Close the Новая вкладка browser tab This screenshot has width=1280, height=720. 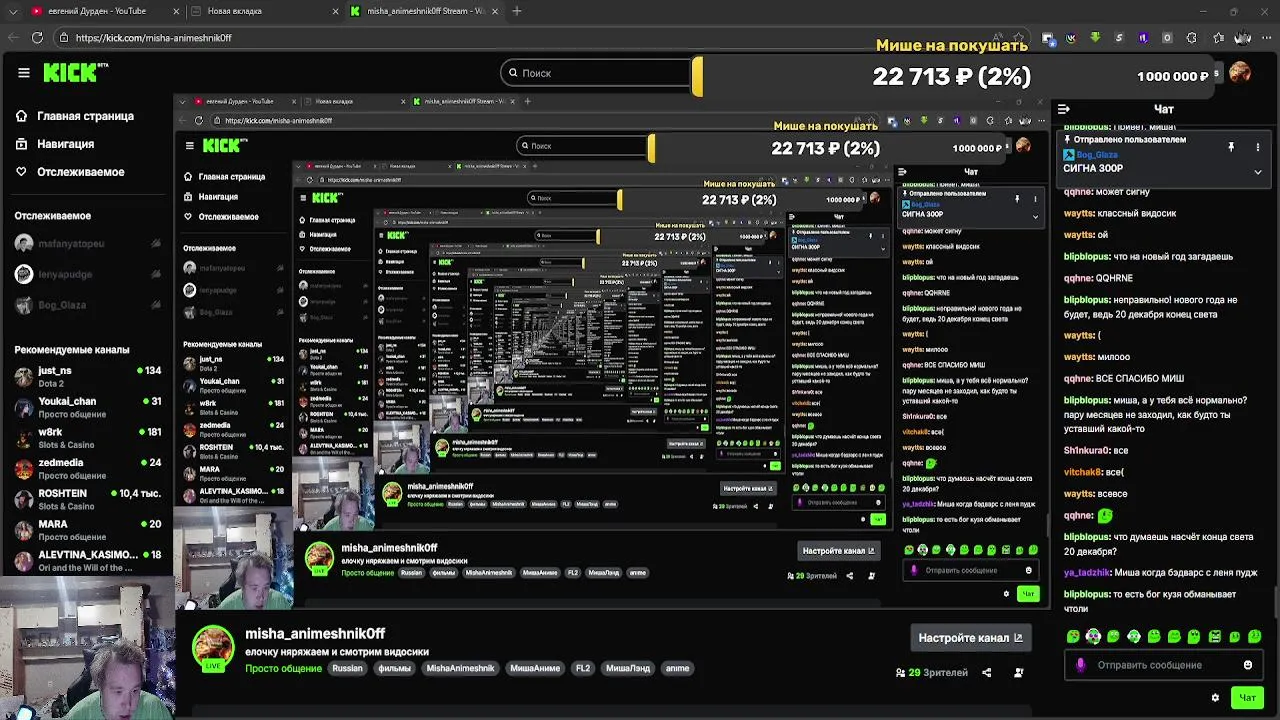pos(336,11)
